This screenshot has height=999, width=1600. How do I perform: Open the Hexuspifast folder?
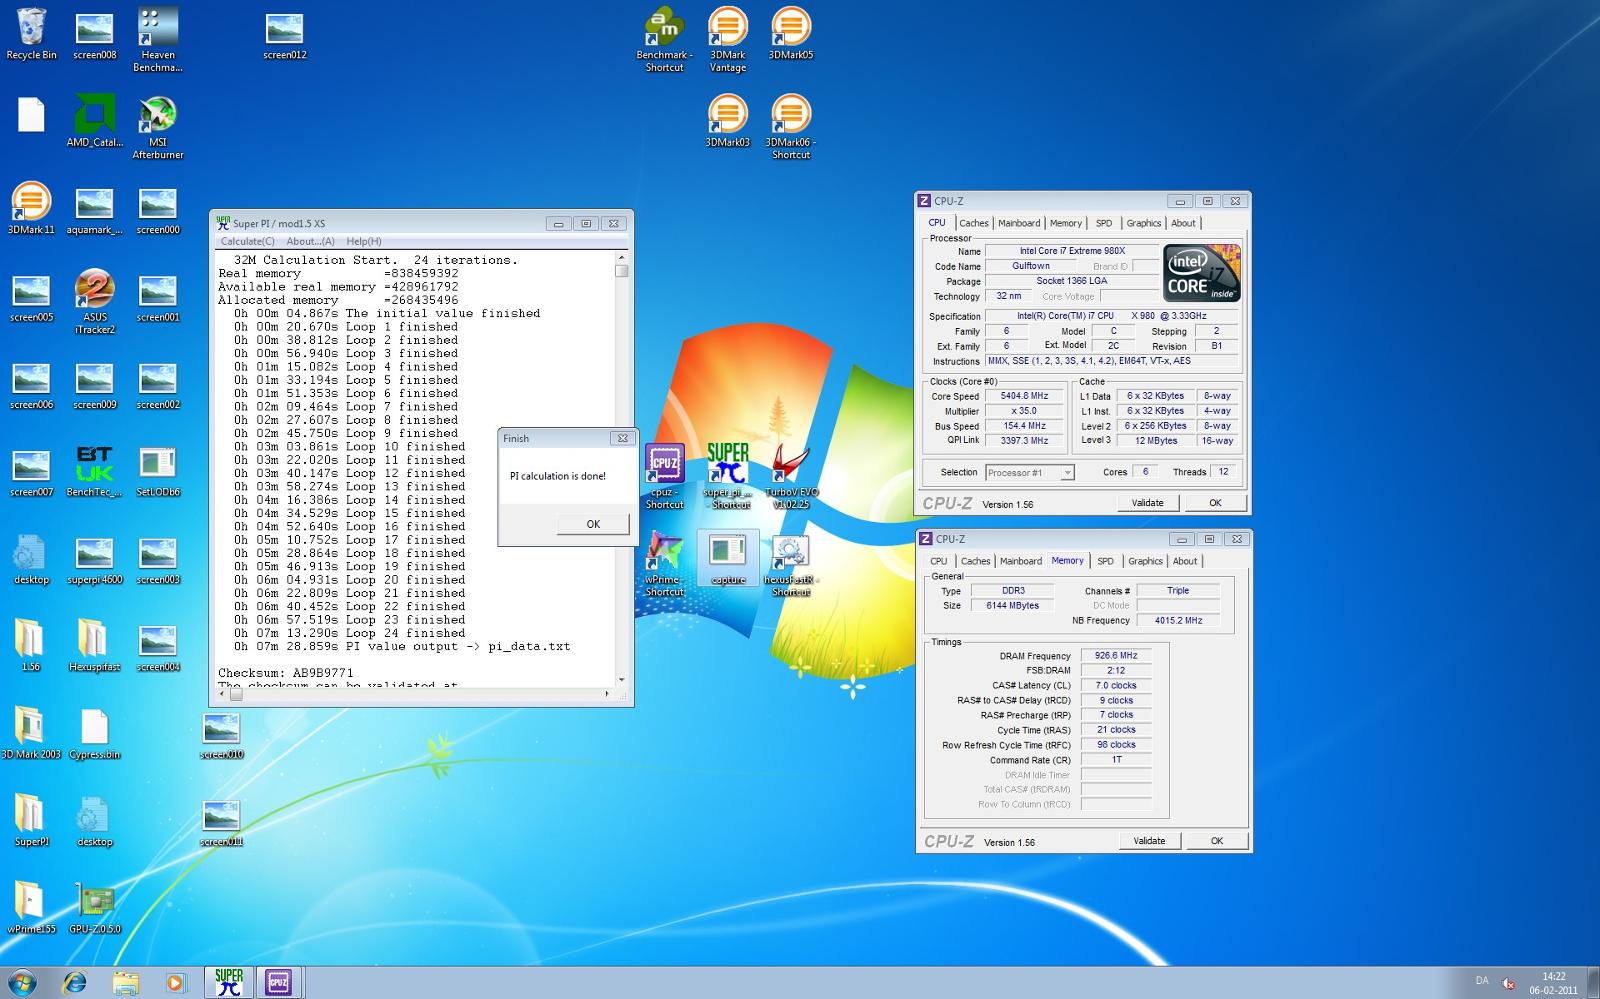[x=94, y=646]
